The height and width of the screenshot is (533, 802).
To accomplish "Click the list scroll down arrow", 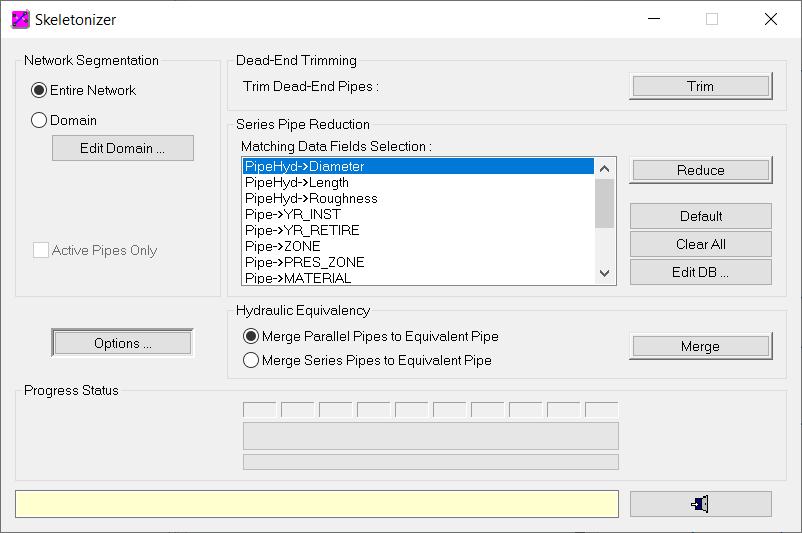I will point(605,273).
